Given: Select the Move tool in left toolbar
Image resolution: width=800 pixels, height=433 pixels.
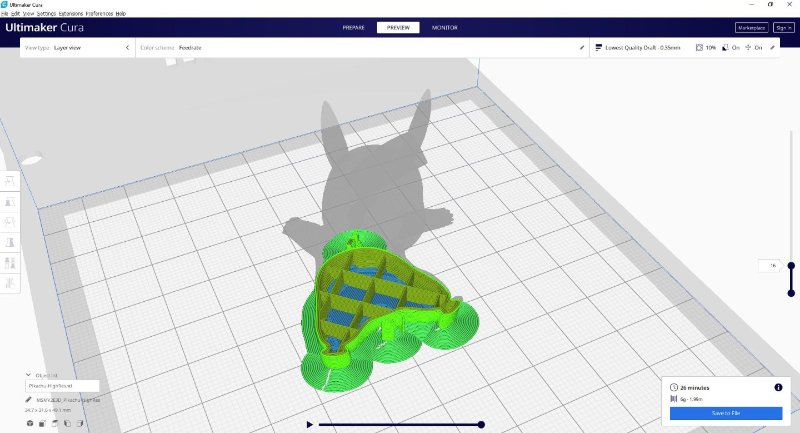Looking at the screenshot, I should pos(10,181).
